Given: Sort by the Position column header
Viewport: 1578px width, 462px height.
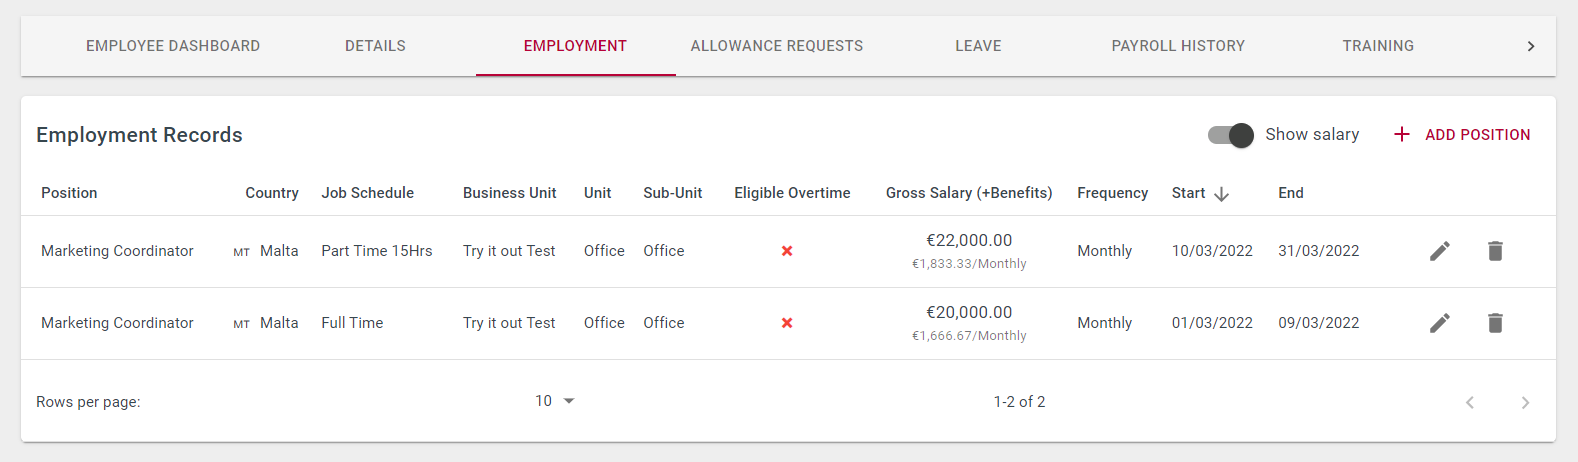Looking at the screenshot, I should 69,193.
